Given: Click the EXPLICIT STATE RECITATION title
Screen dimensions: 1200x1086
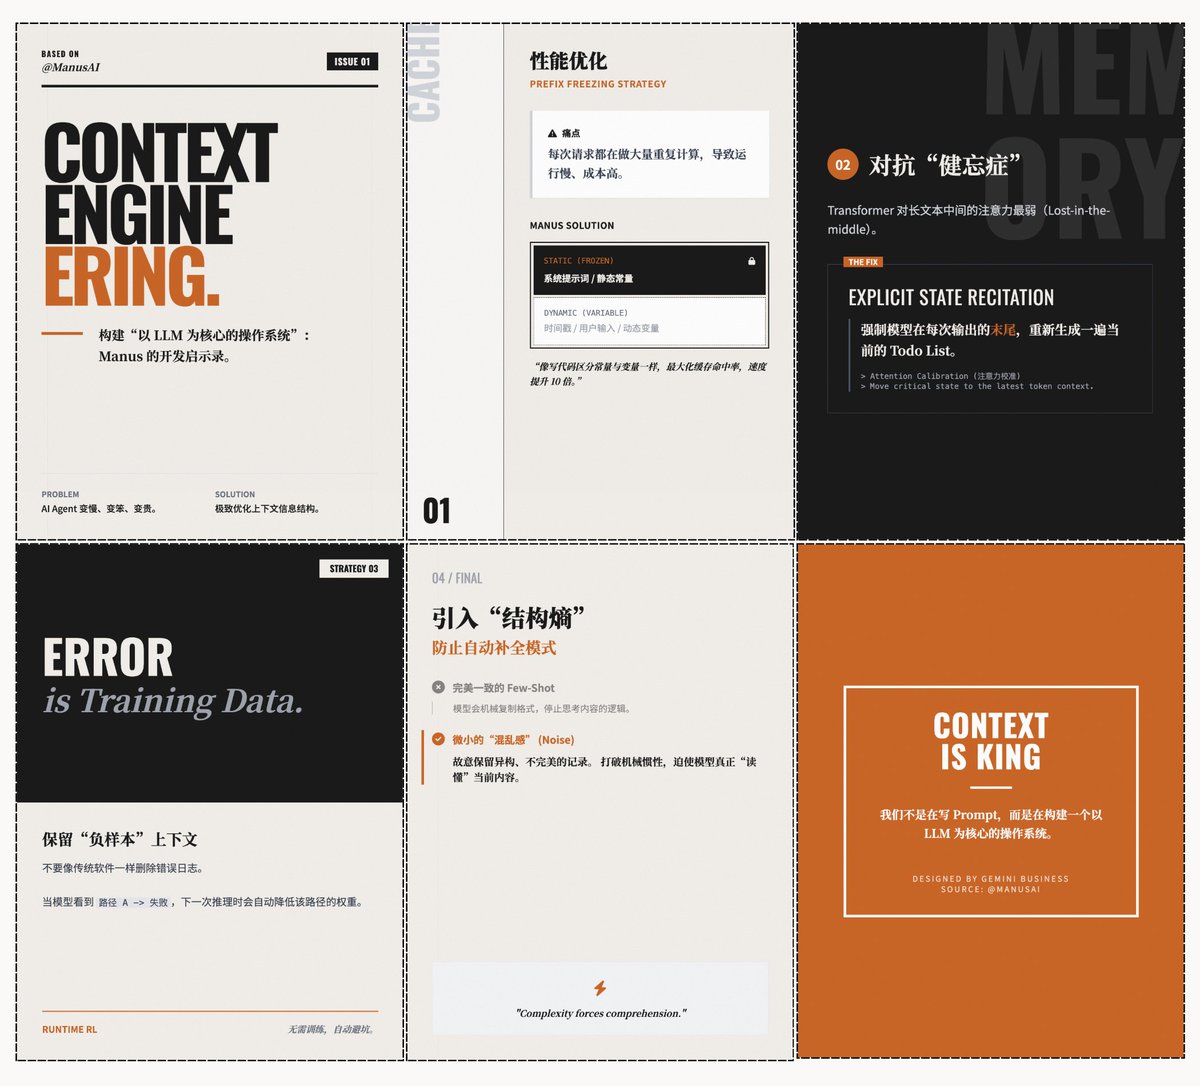Looking at the screenshot, I should [x=951, y=297].
